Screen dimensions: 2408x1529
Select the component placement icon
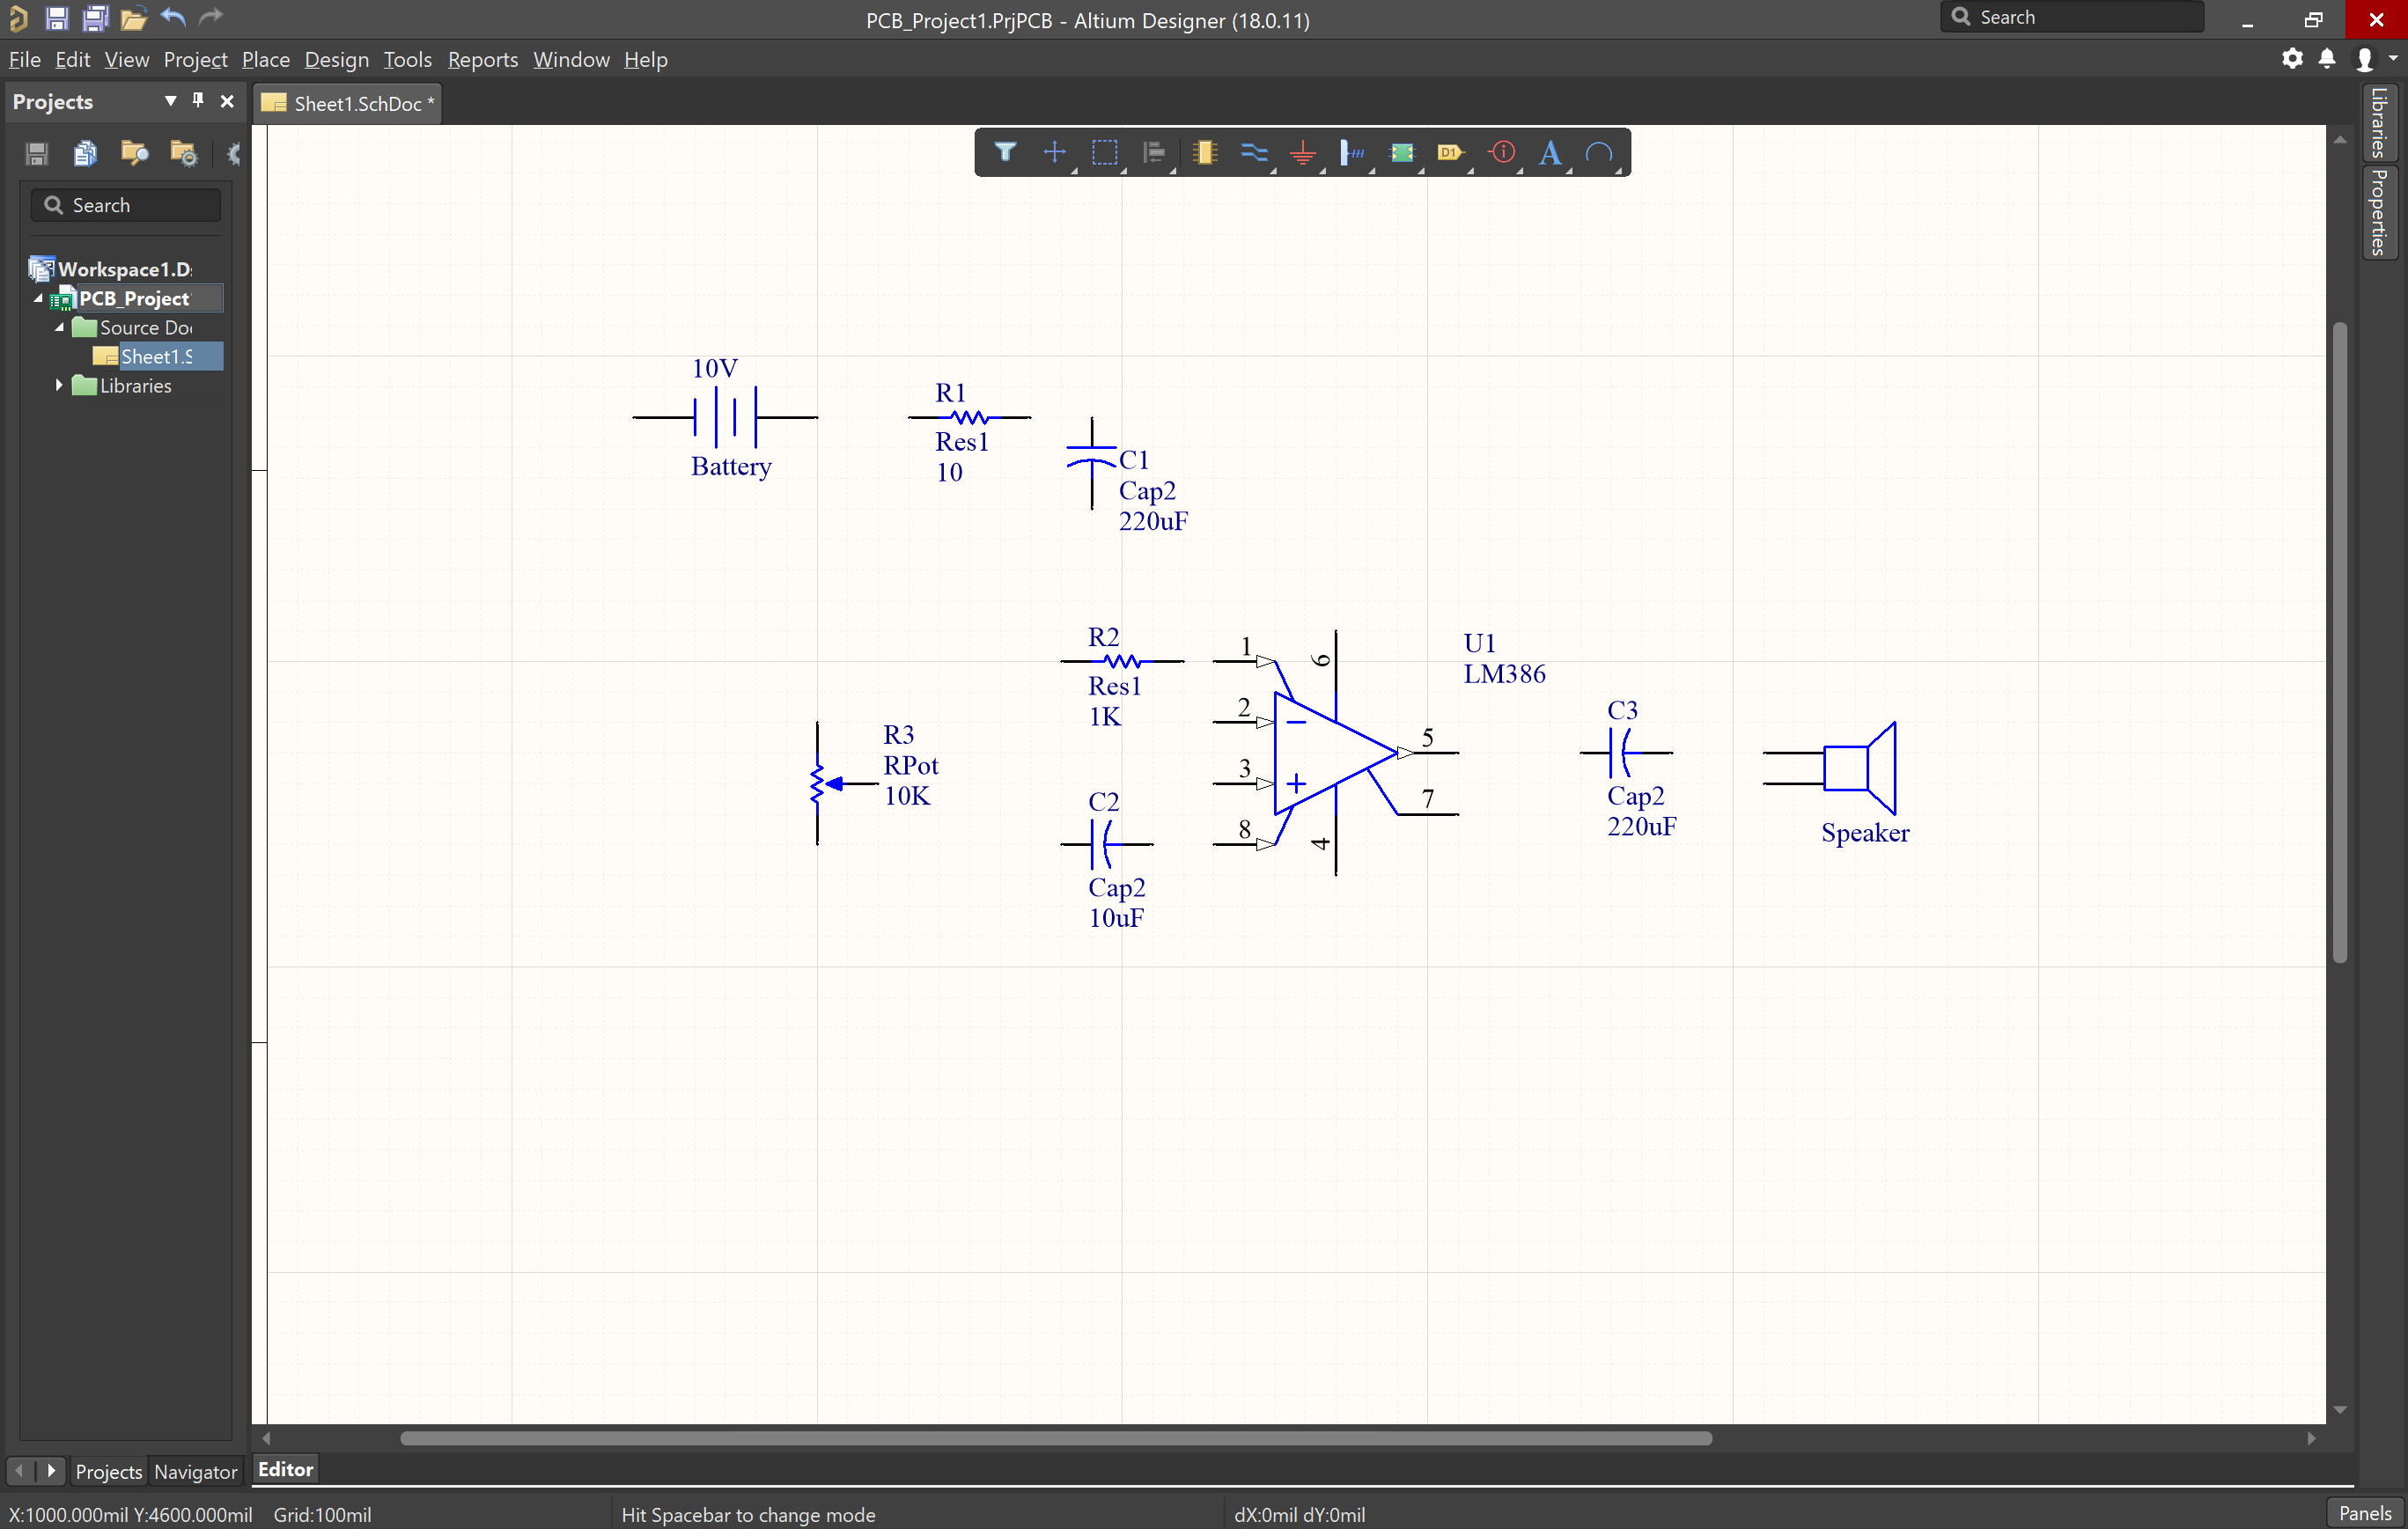(x=1203, y=153)
